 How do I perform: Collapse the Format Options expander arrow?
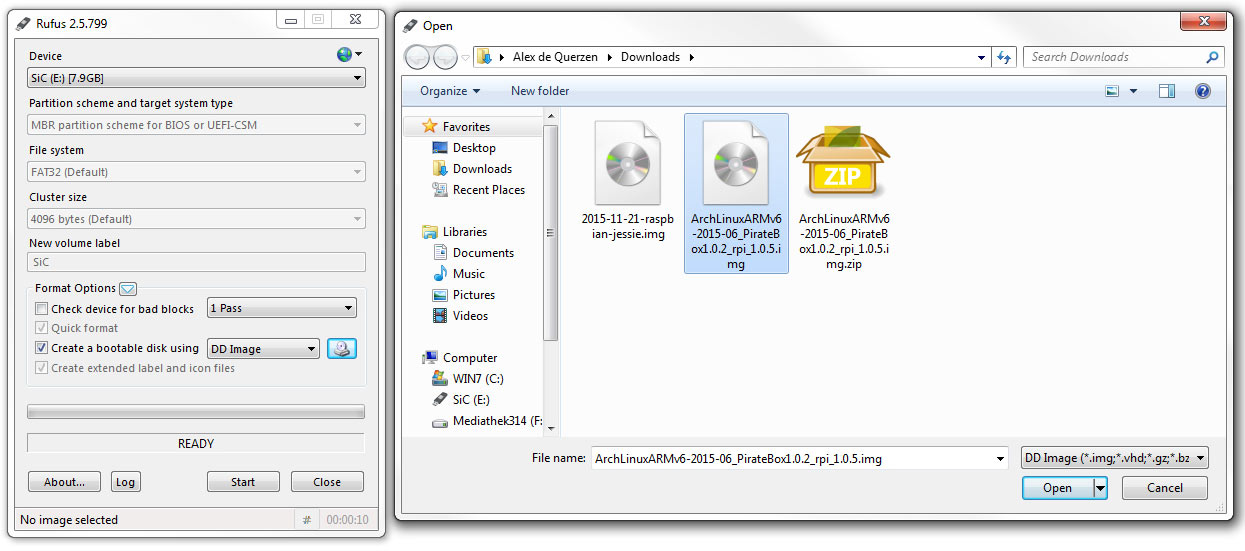pyautogui.click(x=128, y=289)
